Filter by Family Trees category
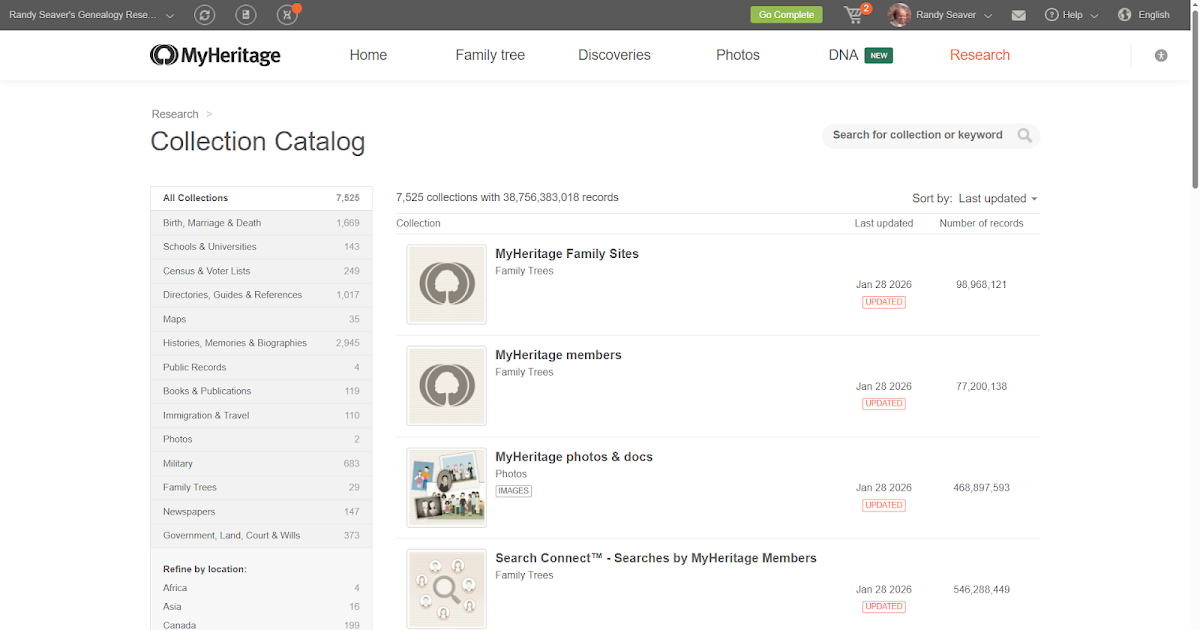 pyautogui.click(x=261, y=487)
